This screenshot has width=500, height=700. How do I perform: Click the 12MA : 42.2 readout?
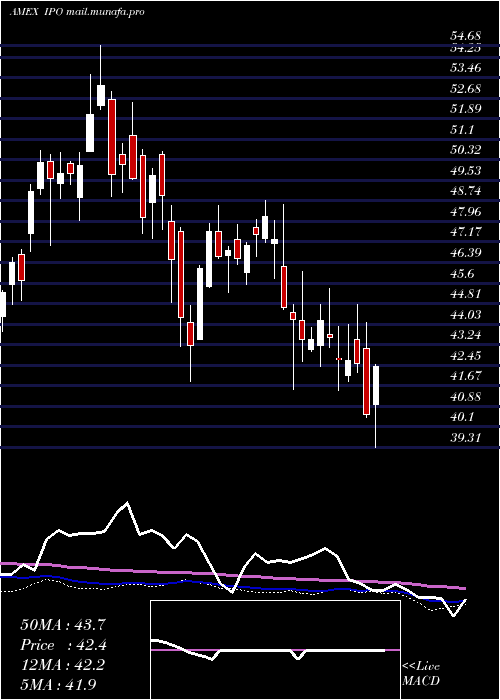(x=63, y=665)
